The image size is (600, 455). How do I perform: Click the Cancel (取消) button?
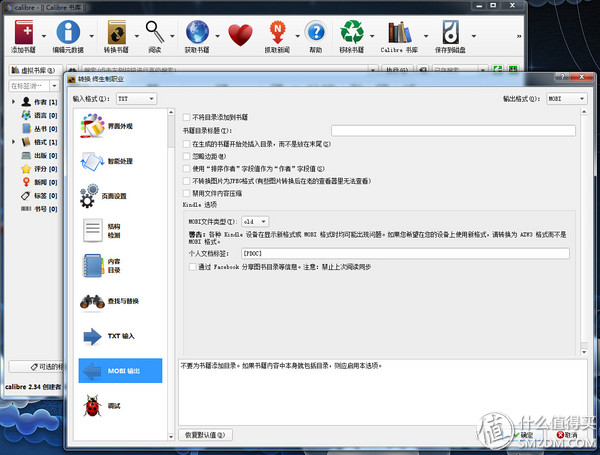(567, 435)
